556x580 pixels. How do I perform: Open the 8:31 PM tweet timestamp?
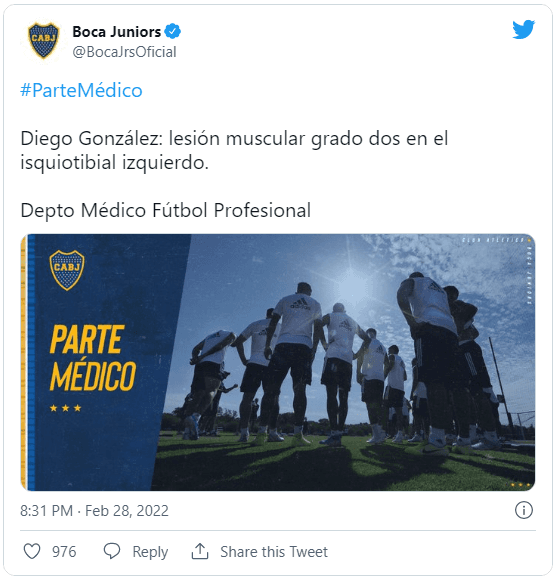(x=47, y=511)
